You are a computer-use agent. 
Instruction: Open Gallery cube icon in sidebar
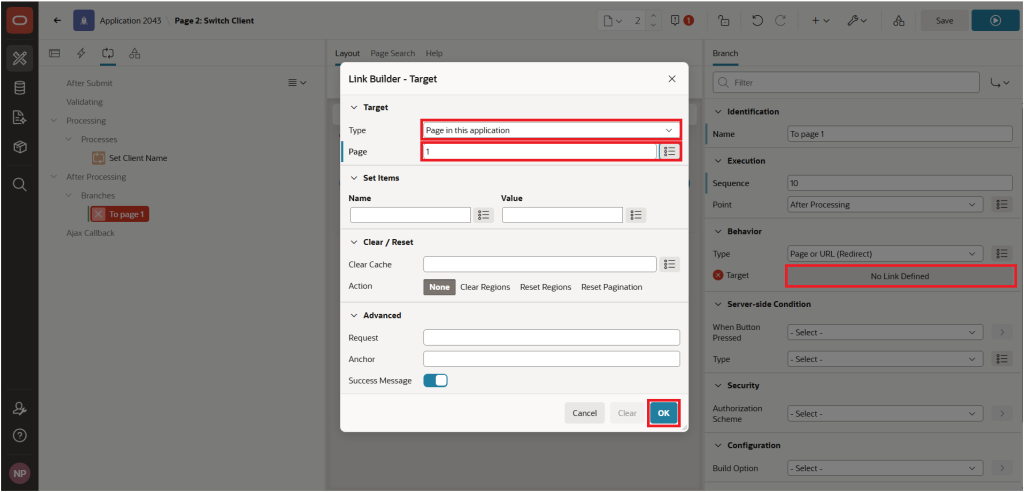point(19,148)
